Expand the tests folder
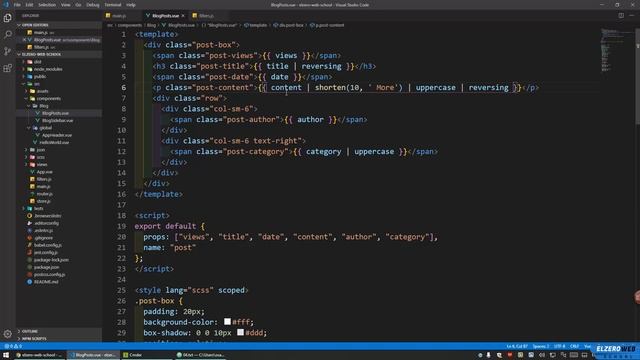The height and width of the screenshot is (360, 640). click(59, 209)
